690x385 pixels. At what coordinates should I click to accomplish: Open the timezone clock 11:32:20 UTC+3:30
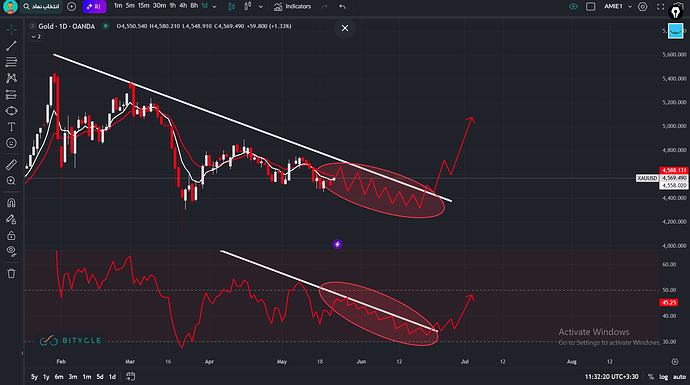coord(611,377)
